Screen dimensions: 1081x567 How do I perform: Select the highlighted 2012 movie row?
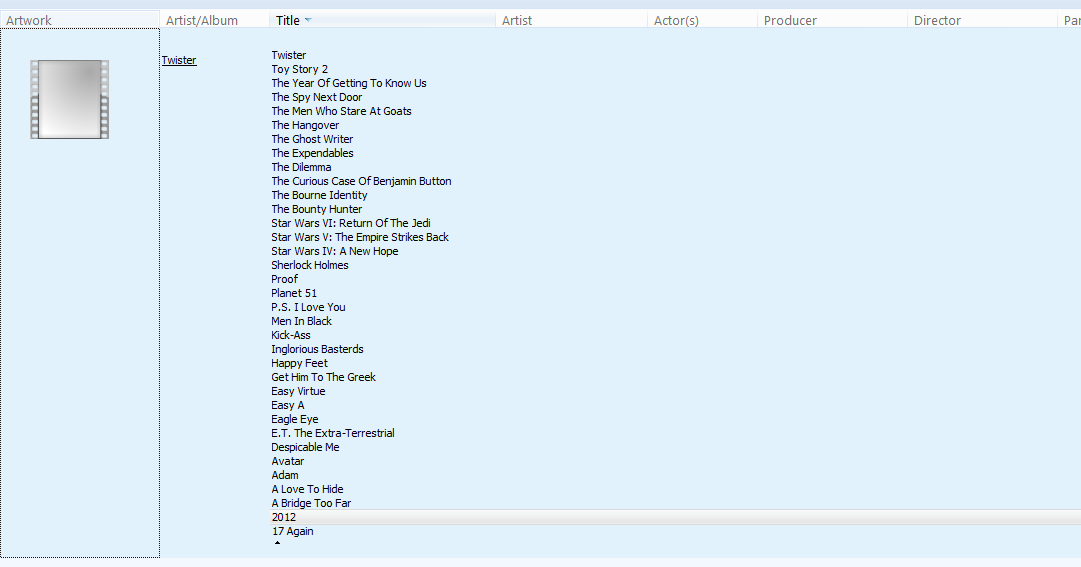[284, 518]
